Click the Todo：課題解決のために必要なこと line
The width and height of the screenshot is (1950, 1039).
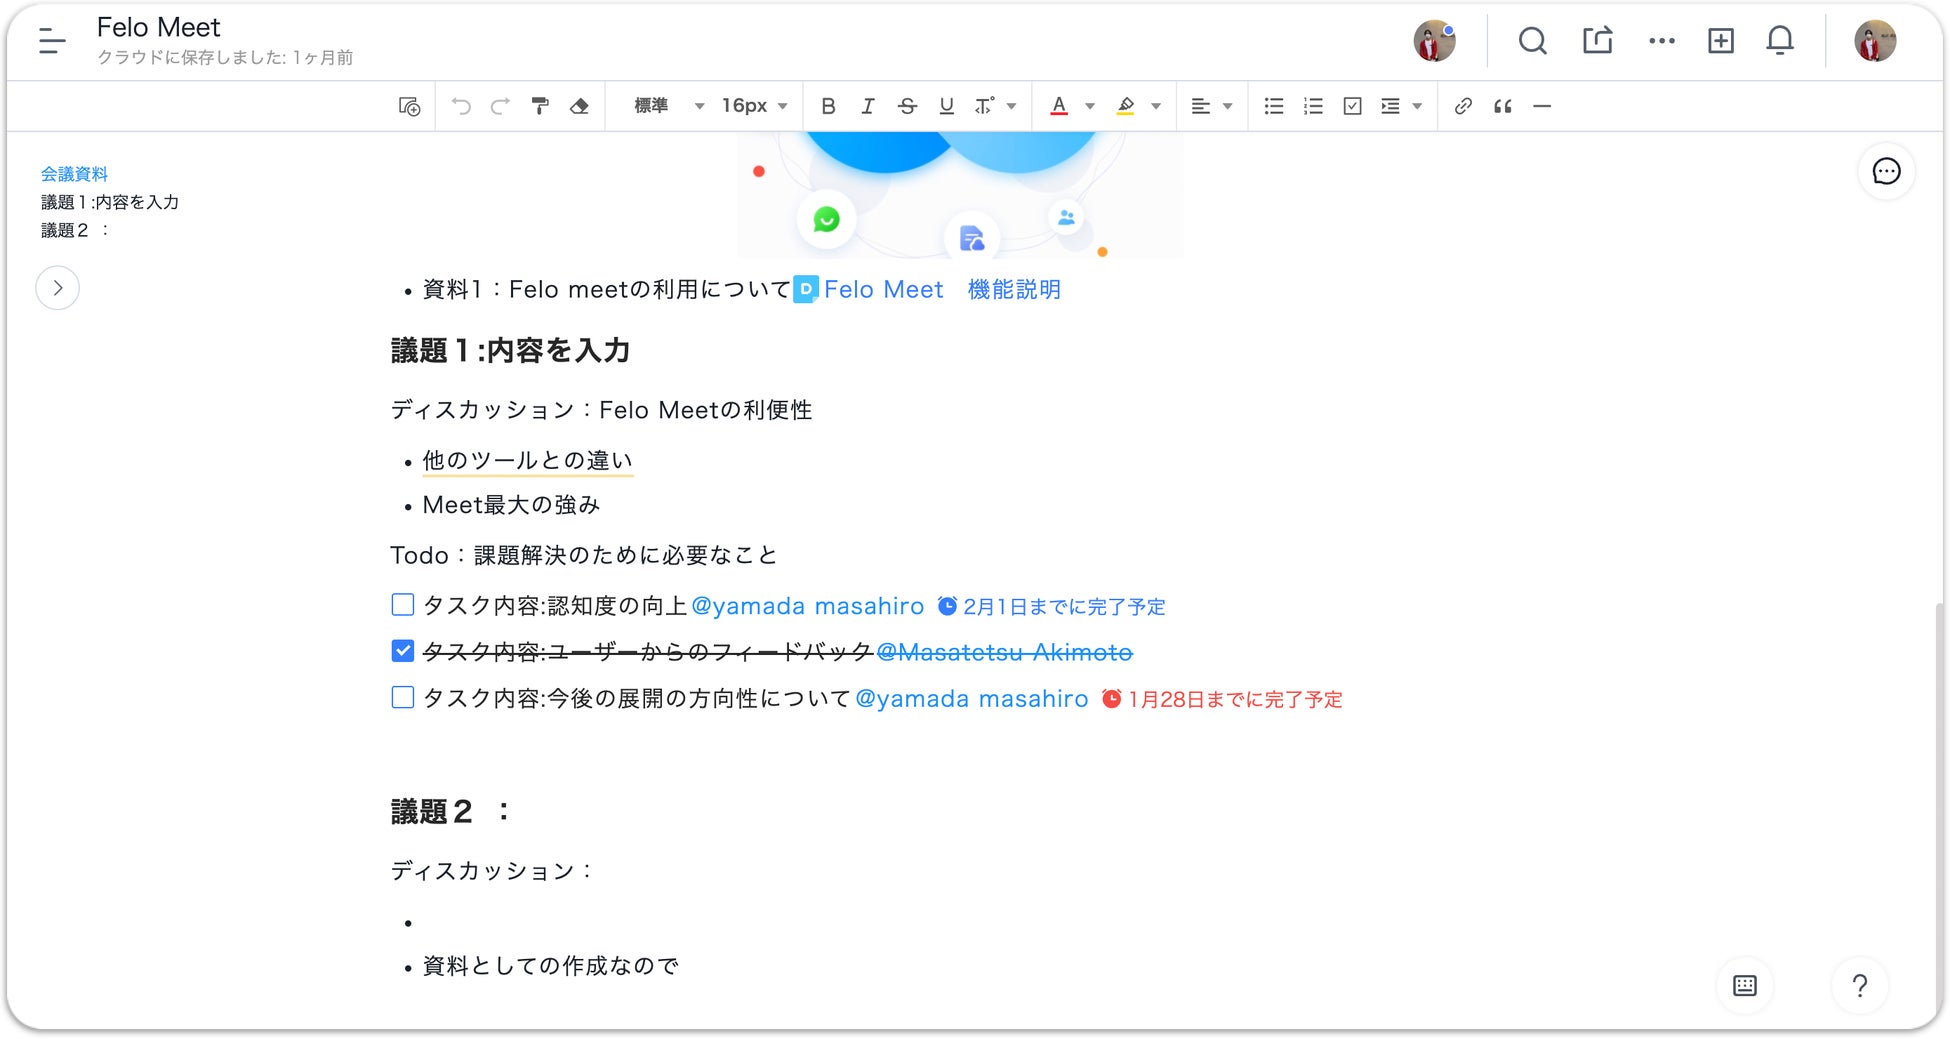pos(583,555)
